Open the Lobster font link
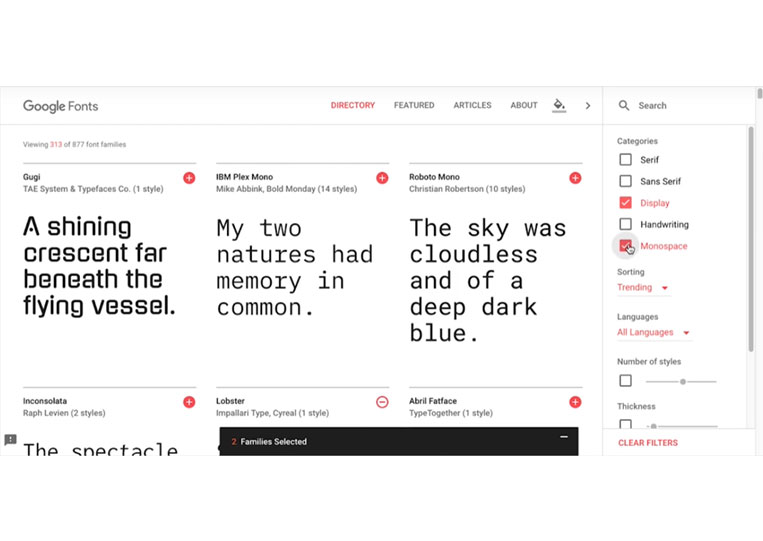The height and width of the screenshot is (541, 763). pyautogui.click(x=230, y=401)
